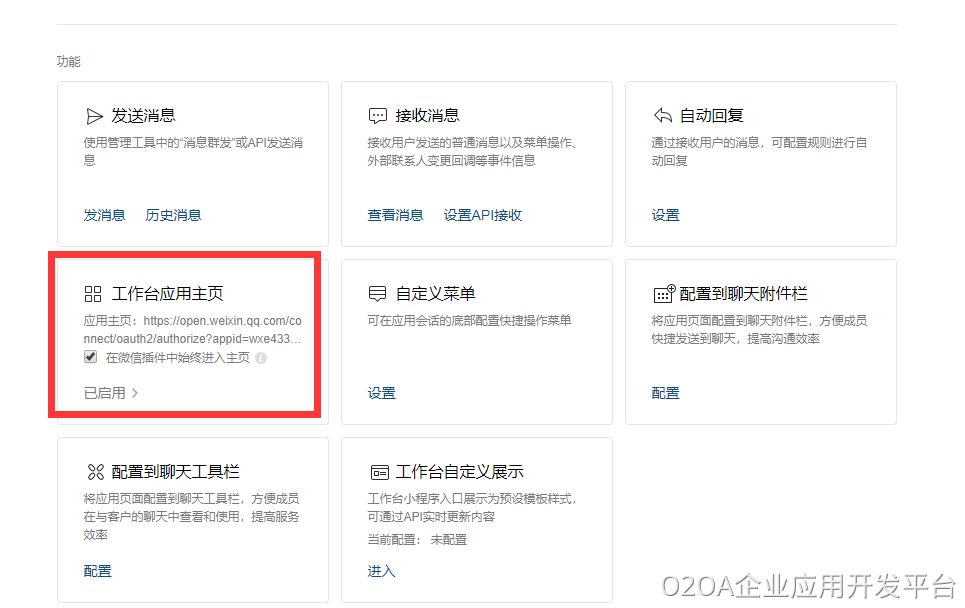Viewport: 965px width, 608px height.
Task: Click the info icon after 在微信插件中始终进入主页
Action: click(261, 358)
